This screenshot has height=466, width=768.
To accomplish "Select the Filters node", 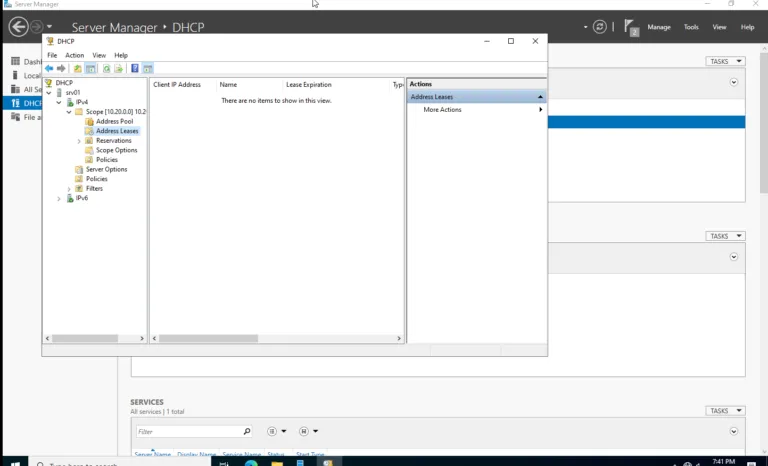I will tap(94, 188).
